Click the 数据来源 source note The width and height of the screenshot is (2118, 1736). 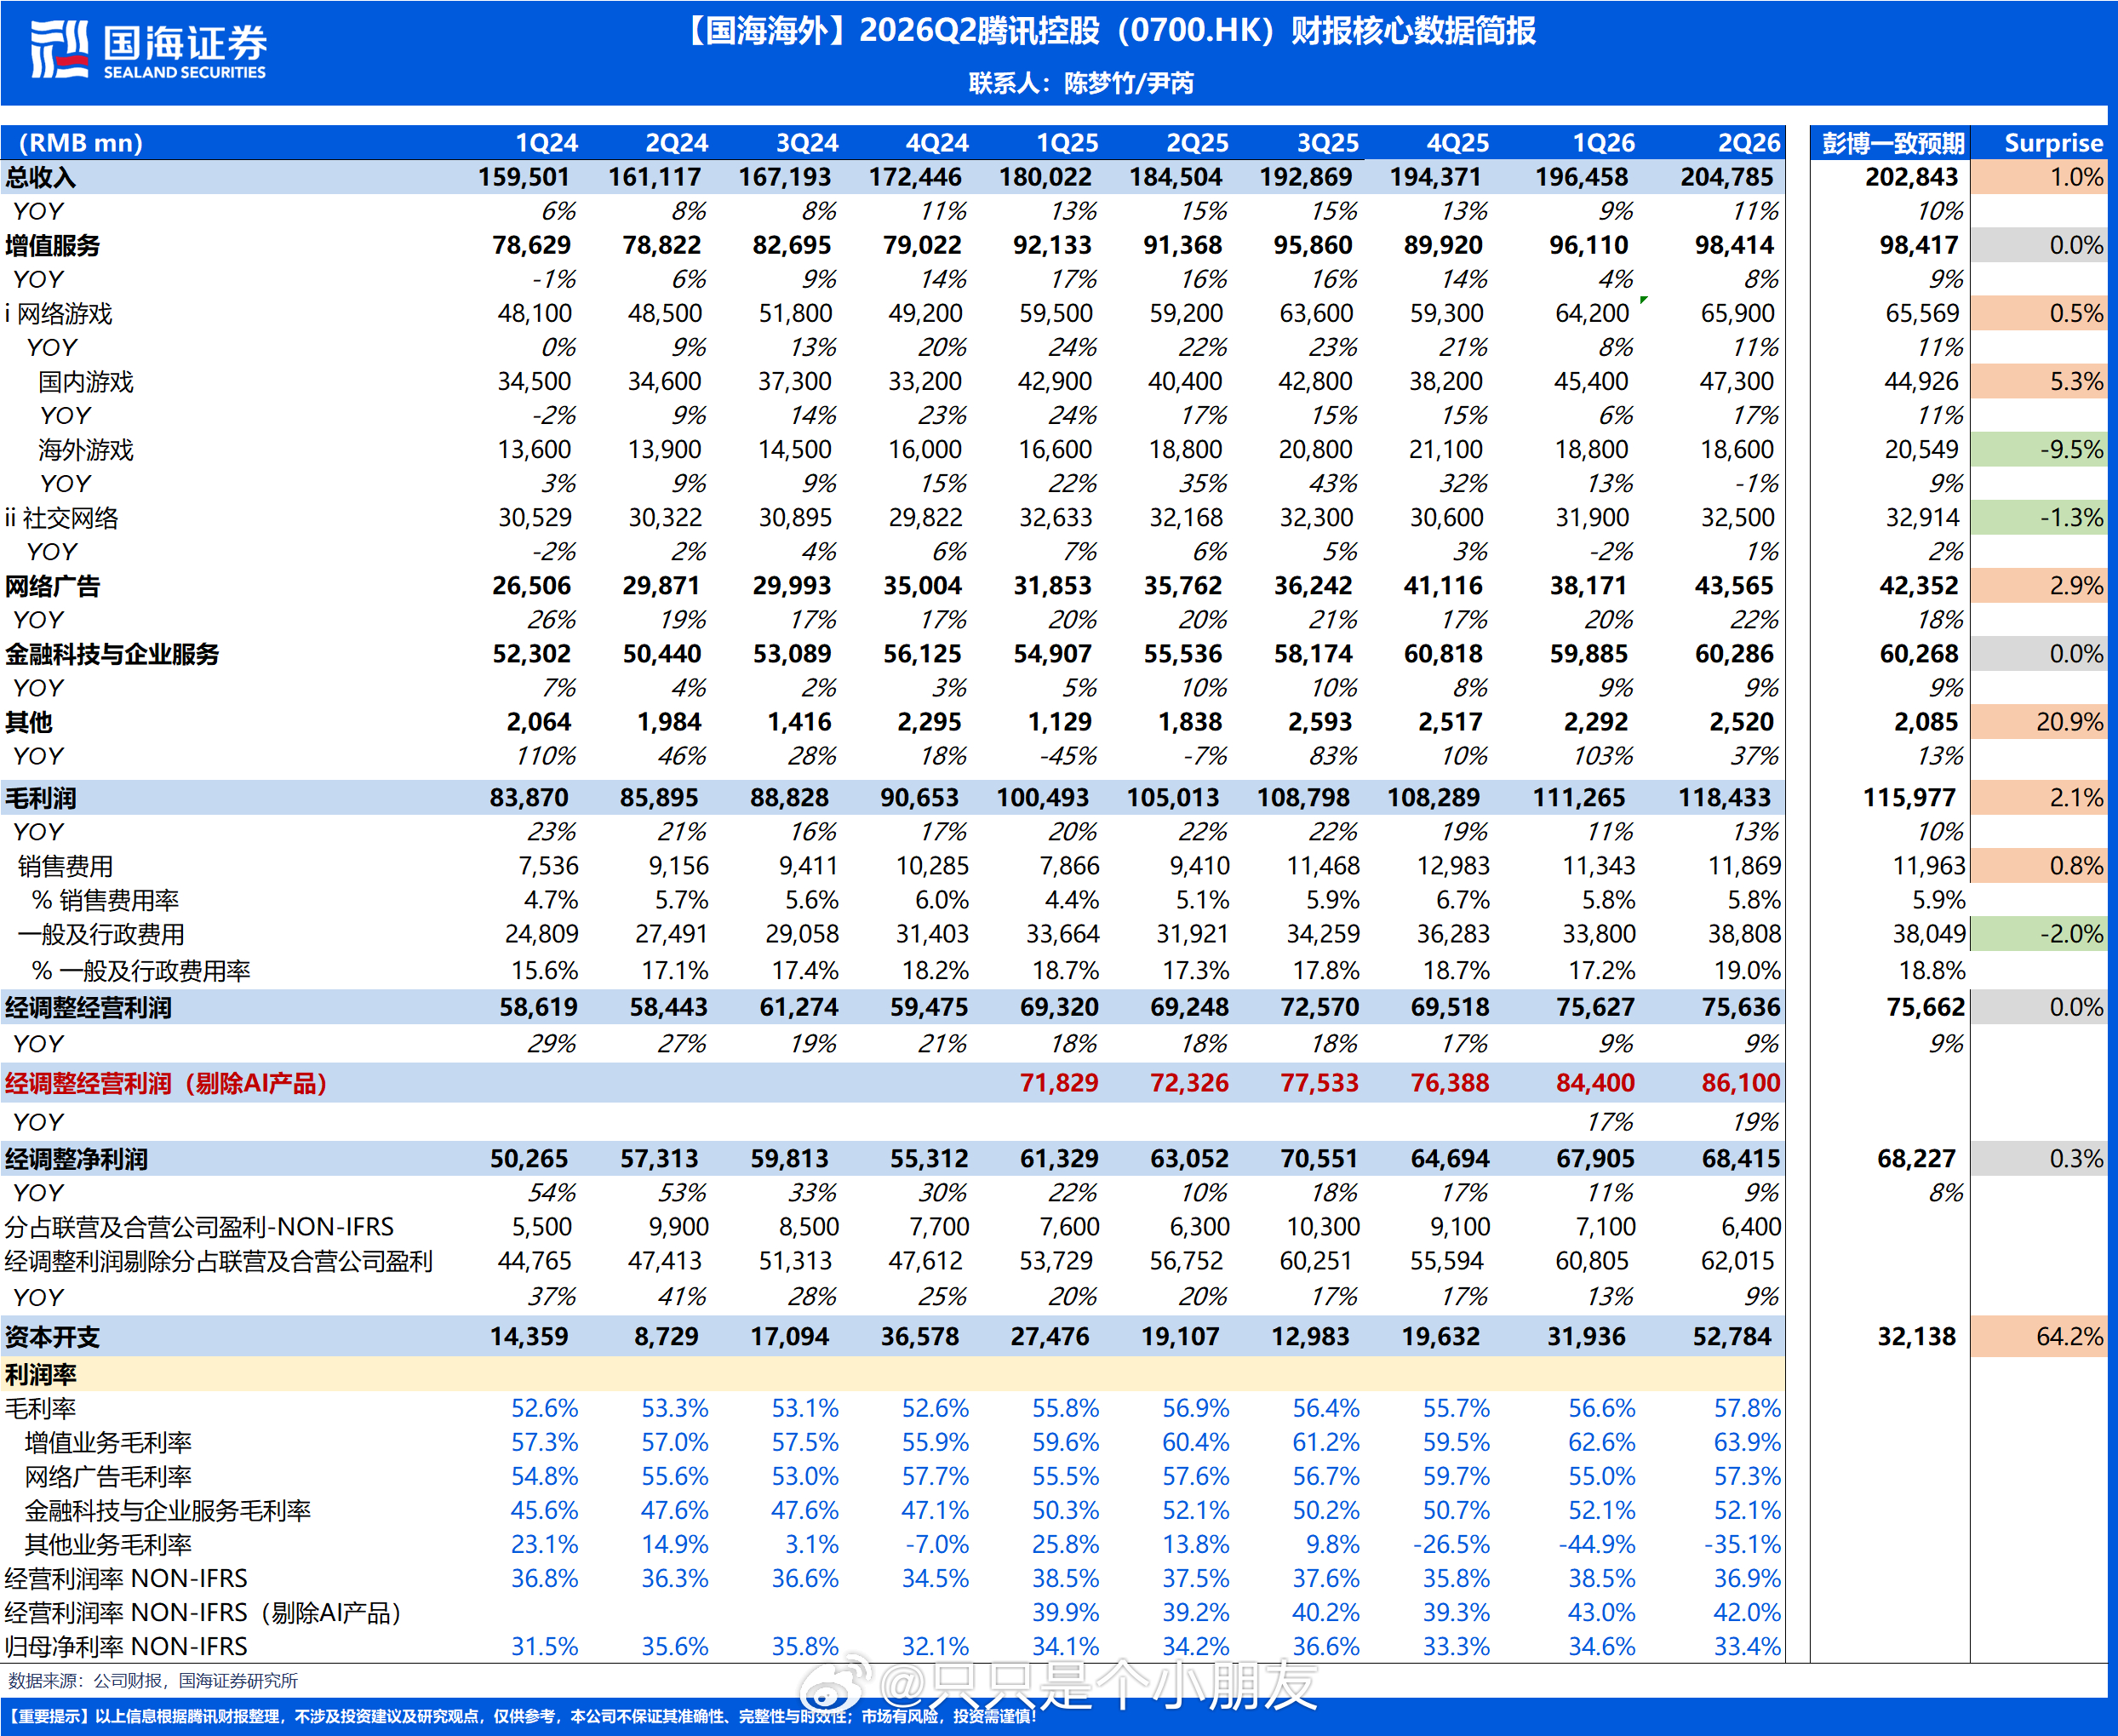click(x=153, y=1681)
